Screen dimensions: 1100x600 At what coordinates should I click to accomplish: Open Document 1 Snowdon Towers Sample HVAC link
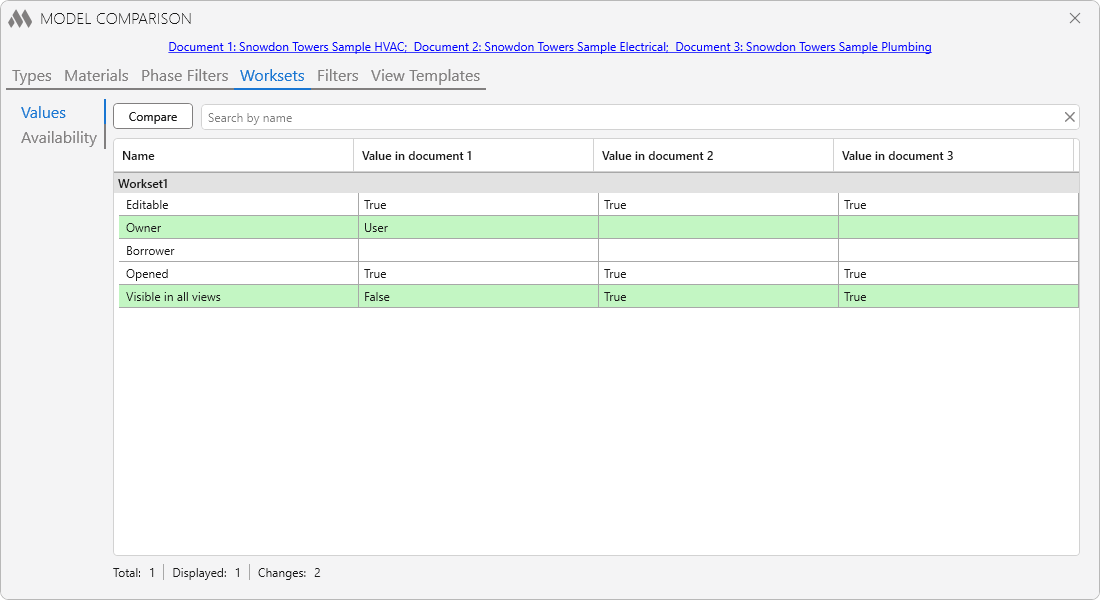click(x=288, y=47)
